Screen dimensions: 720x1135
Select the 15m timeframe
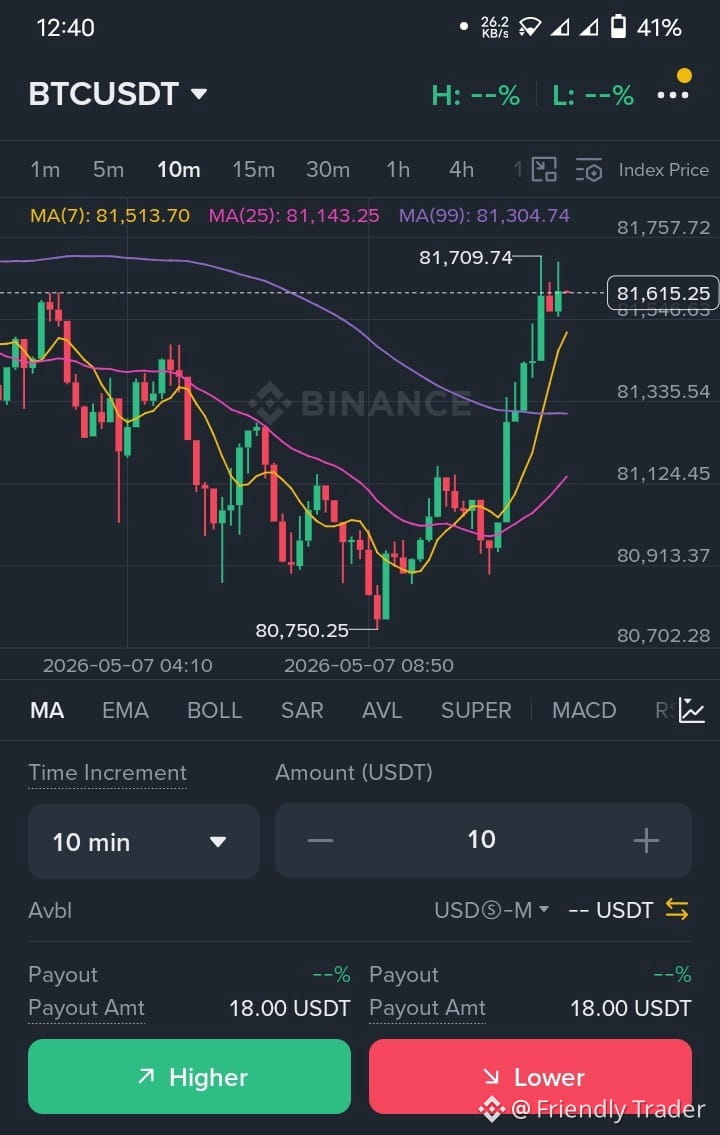point(253,169)
